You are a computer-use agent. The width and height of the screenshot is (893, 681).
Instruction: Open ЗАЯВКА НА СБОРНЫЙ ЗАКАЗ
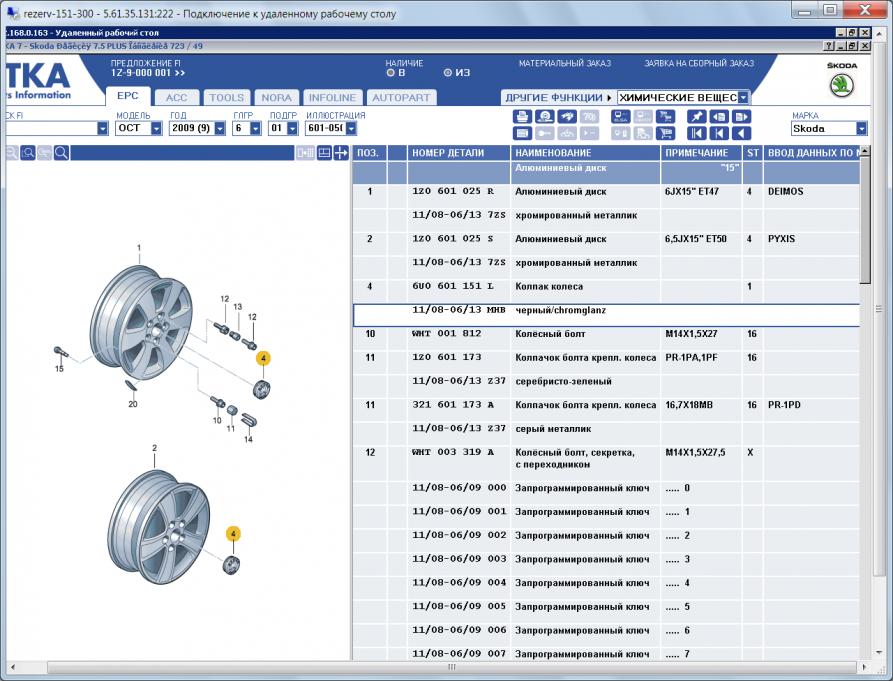(x=699, y=63)
